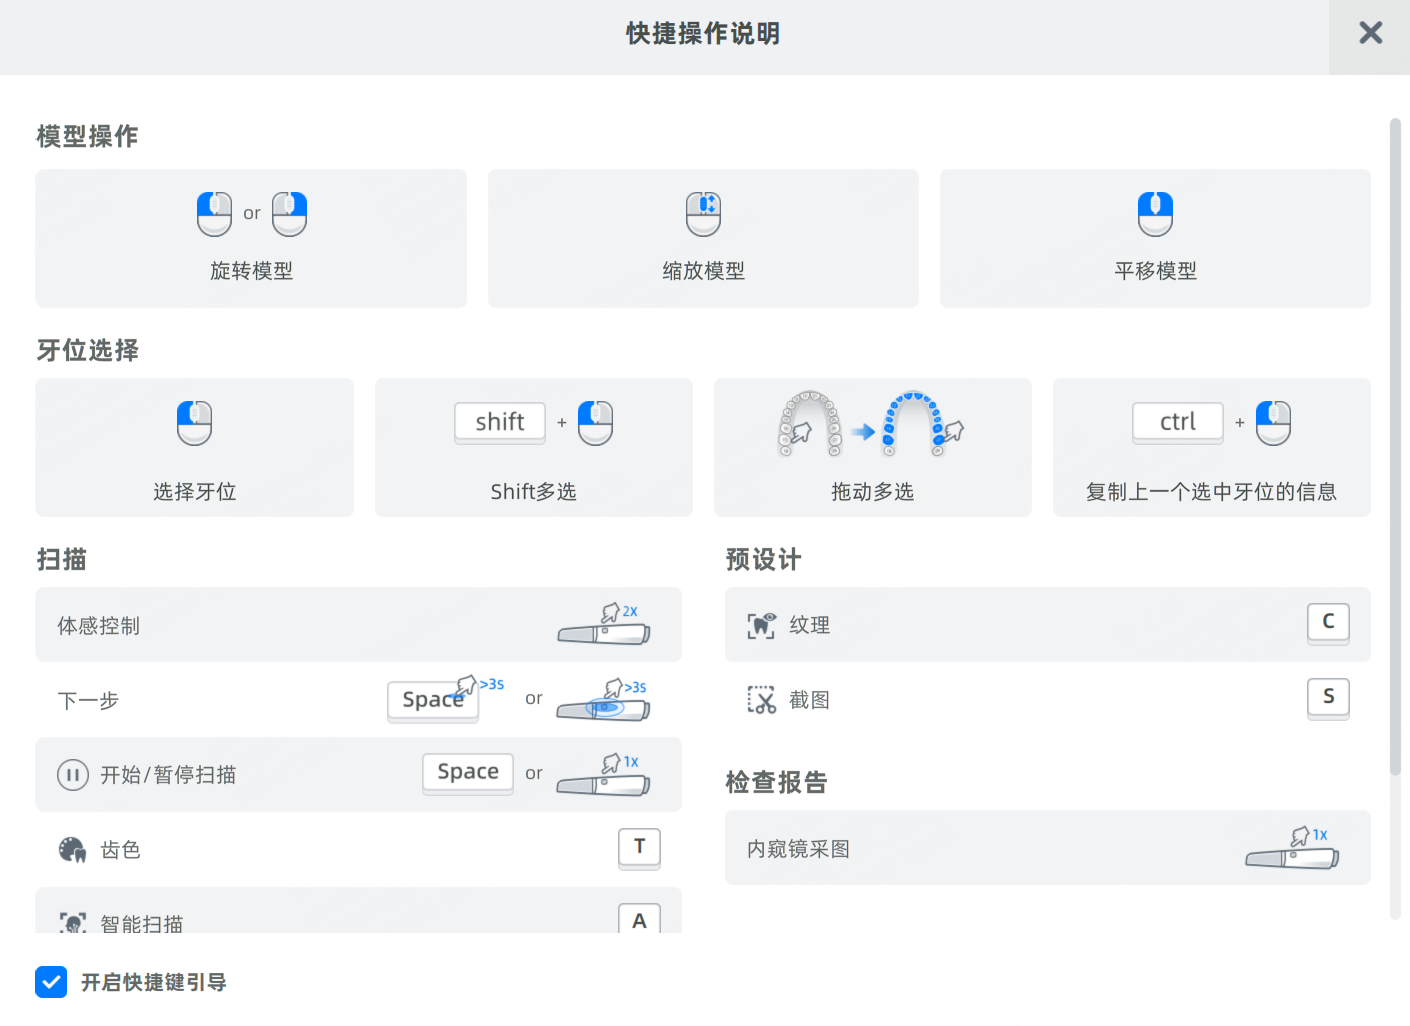Click the 截图 label
The height and width of the screenshot is (1026, 1410).
click(x=809, y=700)
